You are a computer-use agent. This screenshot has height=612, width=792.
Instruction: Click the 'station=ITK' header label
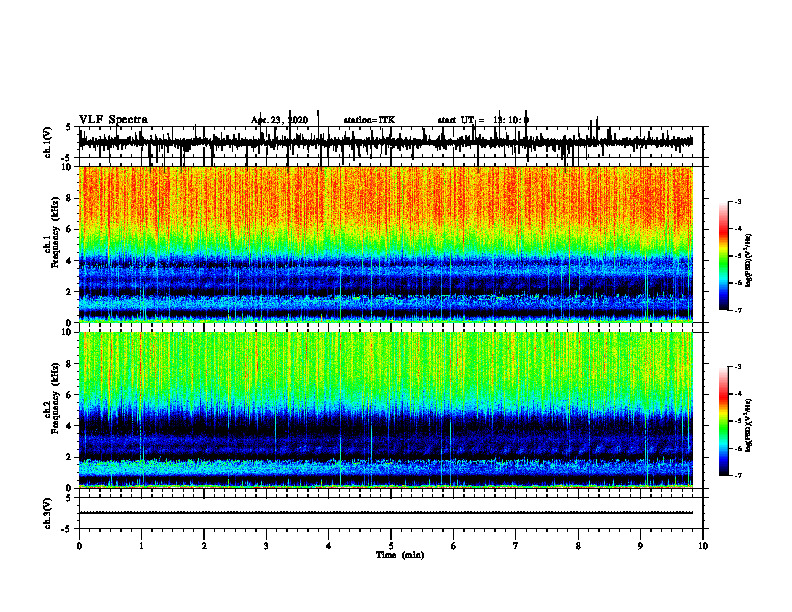coord(369,120)
